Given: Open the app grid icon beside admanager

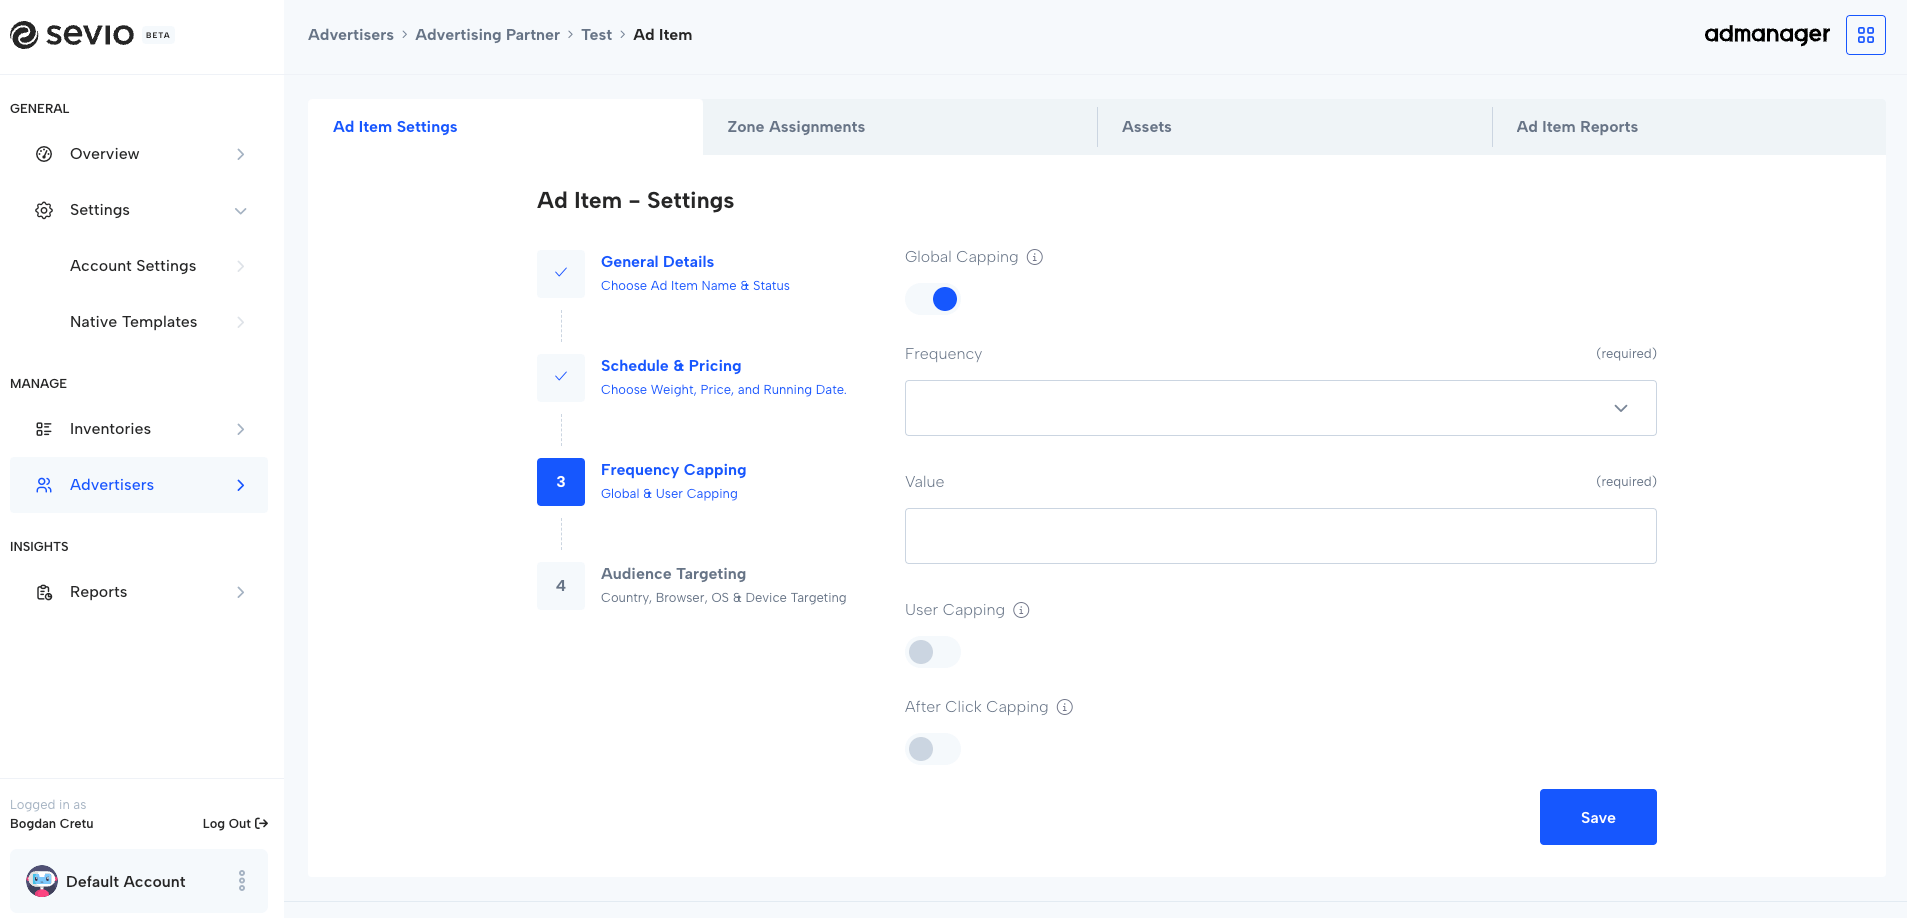Looking at the screenshot, I should 1865,35.
